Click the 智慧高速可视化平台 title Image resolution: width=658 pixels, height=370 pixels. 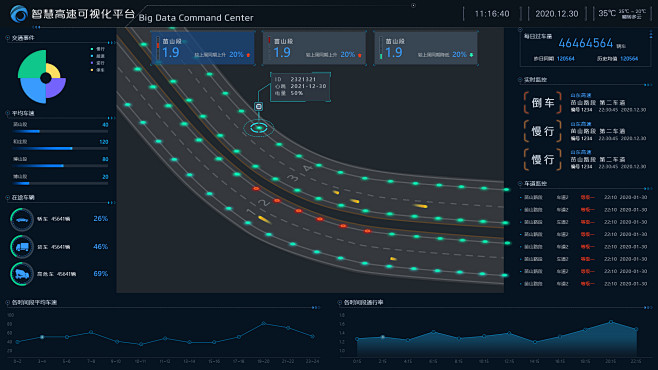click(83, 14)
